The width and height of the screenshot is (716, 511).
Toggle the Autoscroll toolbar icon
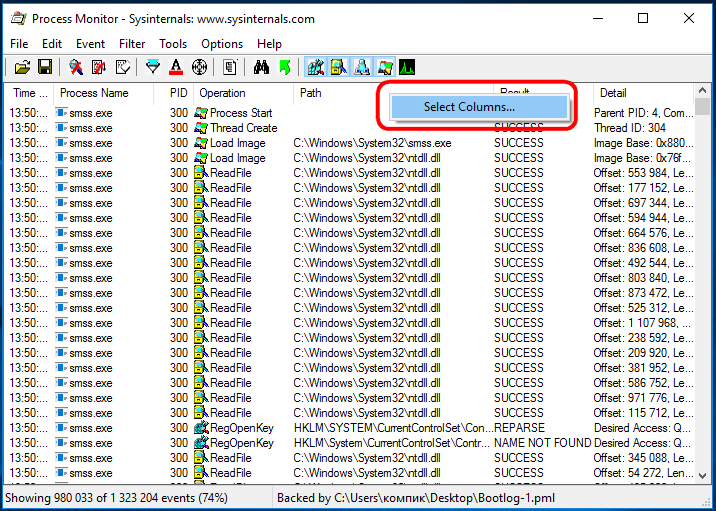point(99,68)
